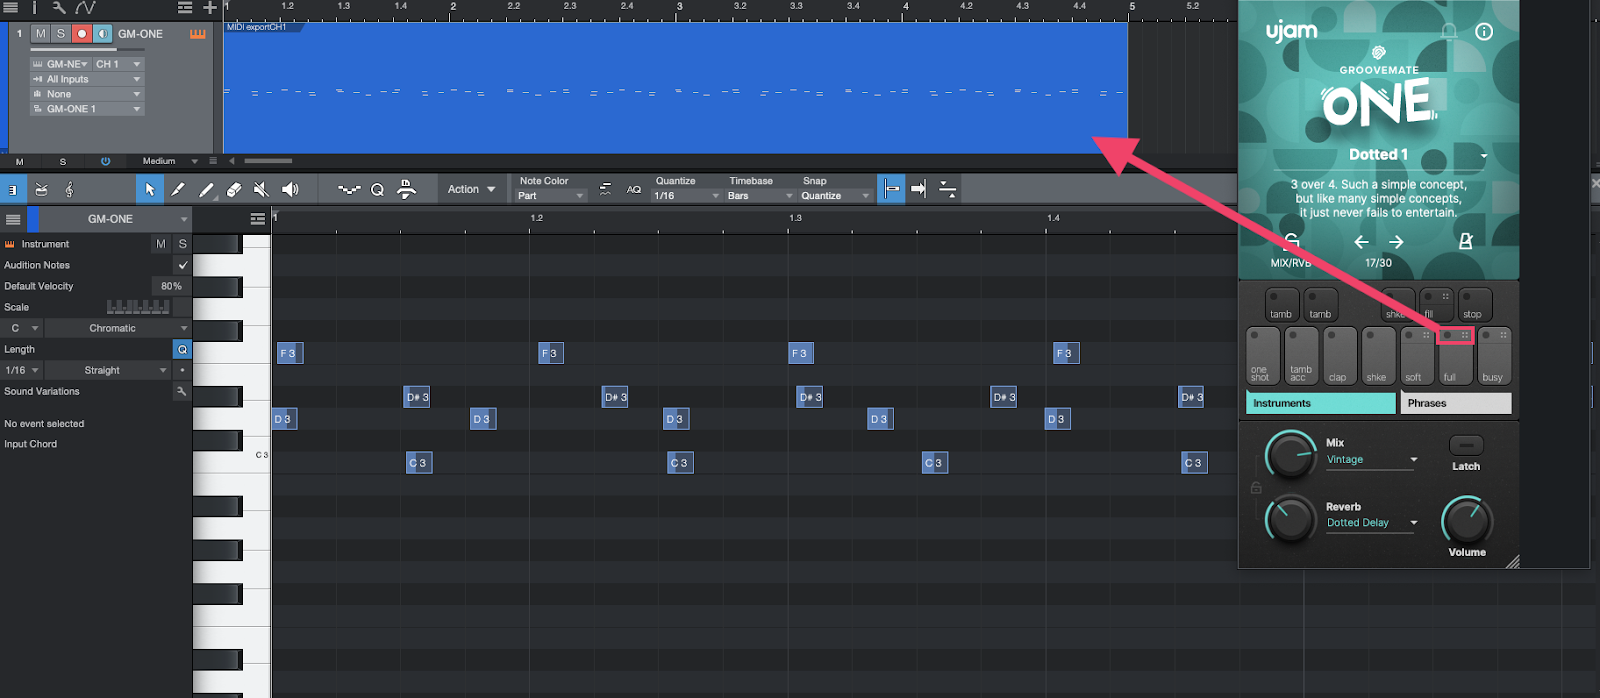This screenshot has height=698, width=1600.
Task: Solo the GM-ONE track
Action: (x=61, y=34)
